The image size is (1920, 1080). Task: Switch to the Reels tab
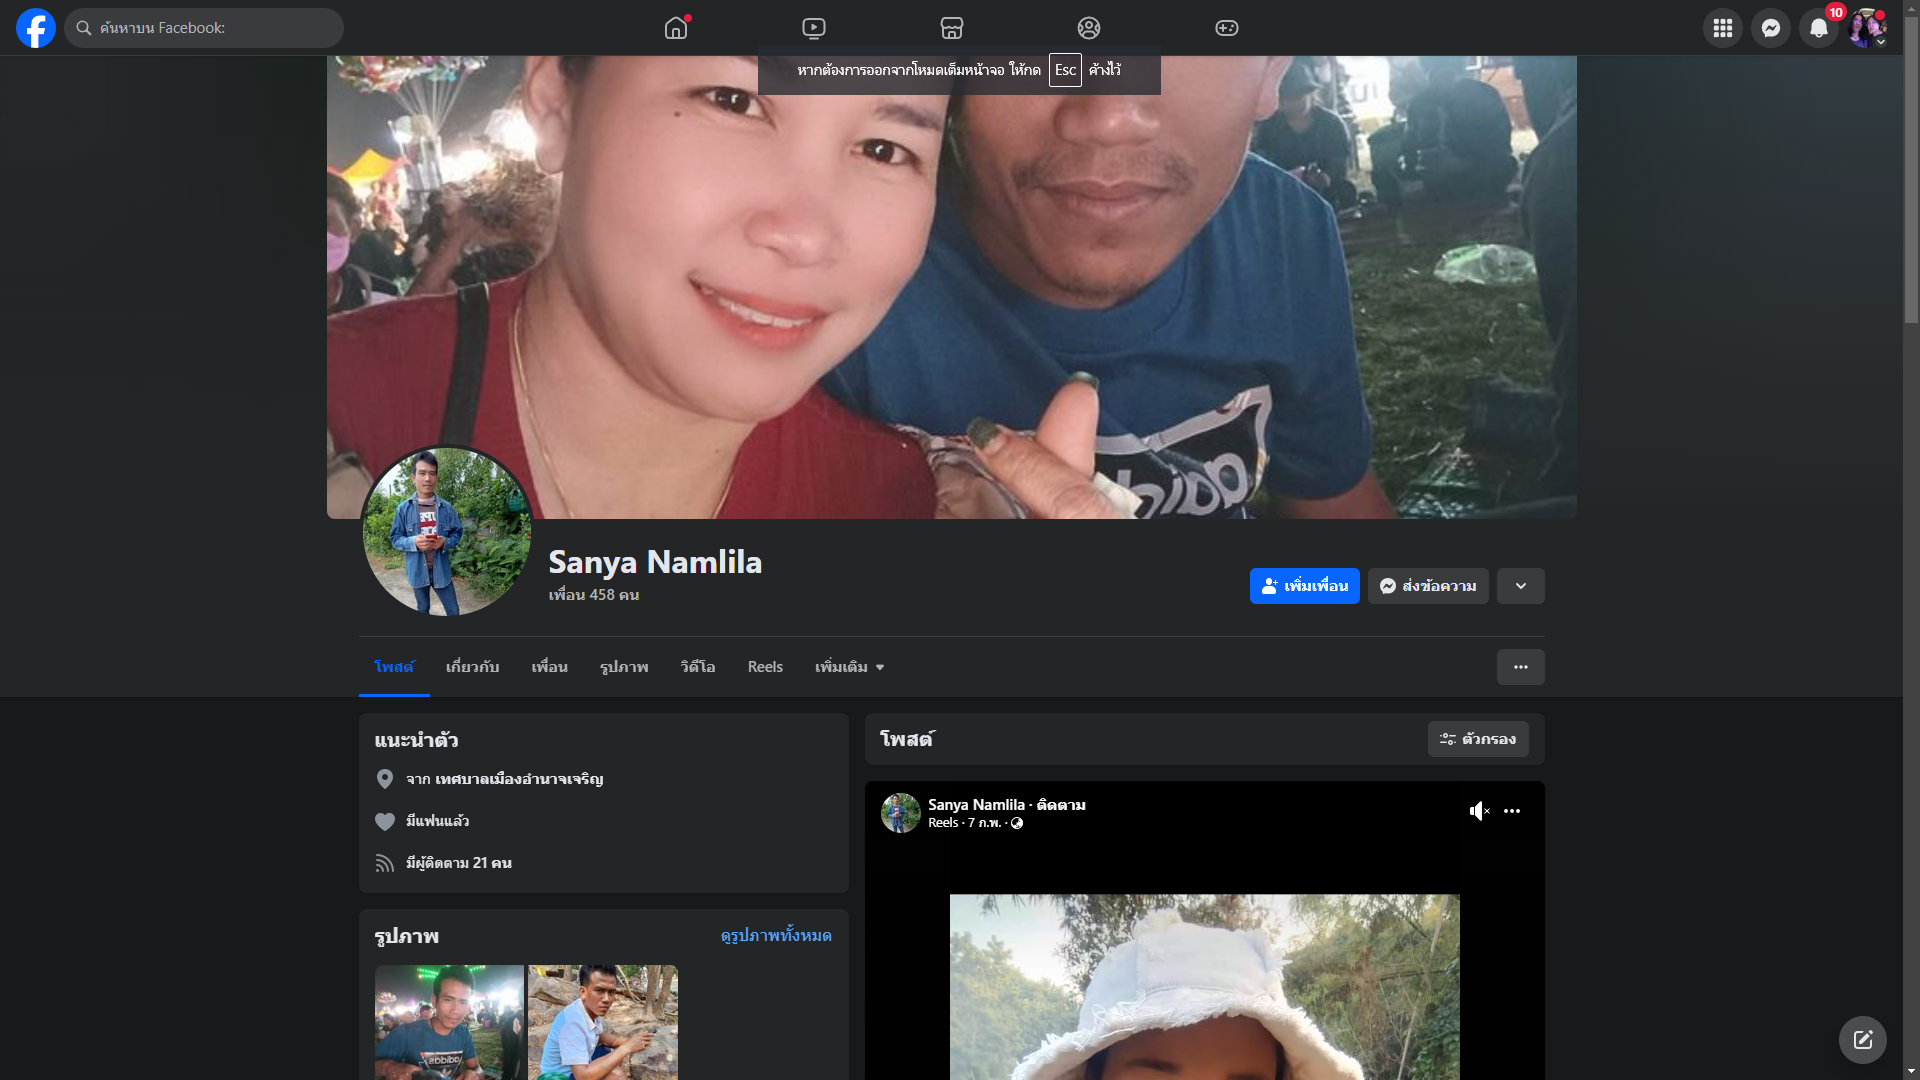pos(765,667)
